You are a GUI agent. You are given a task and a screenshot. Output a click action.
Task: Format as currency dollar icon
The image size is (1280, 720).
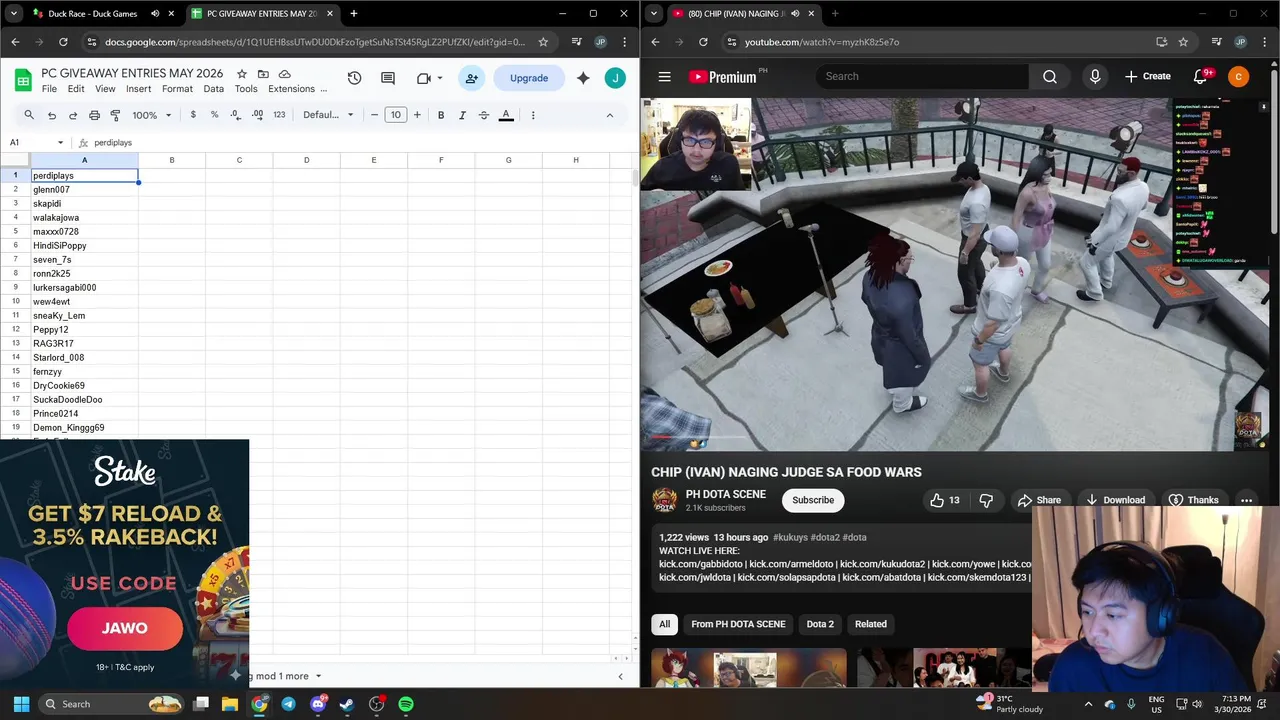[193, 115]
